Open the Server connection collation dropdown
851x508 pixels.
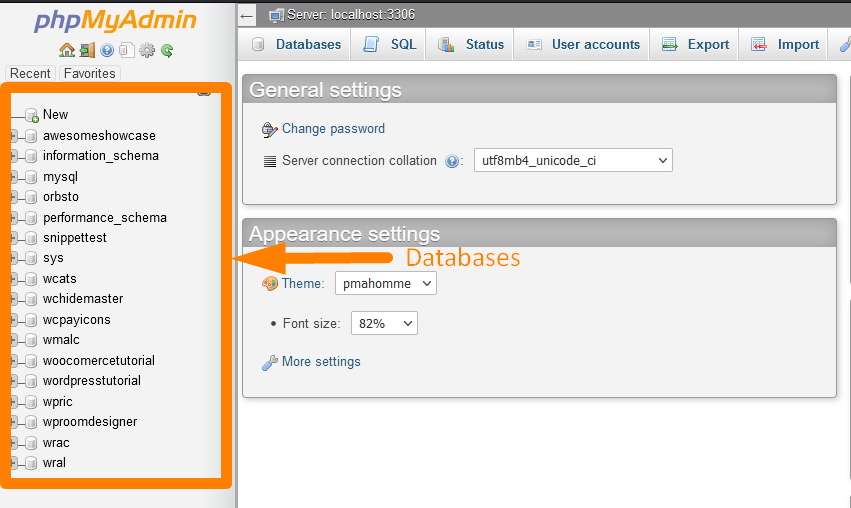click(x=573, y=161)
